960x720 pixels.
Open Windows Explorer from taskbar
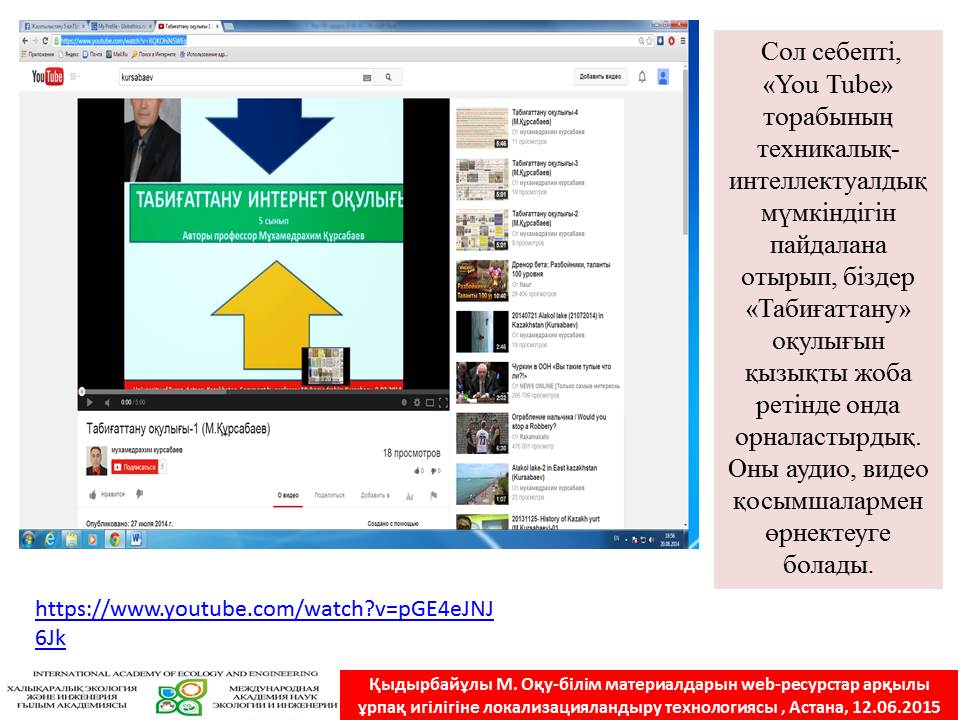[72, 539]
